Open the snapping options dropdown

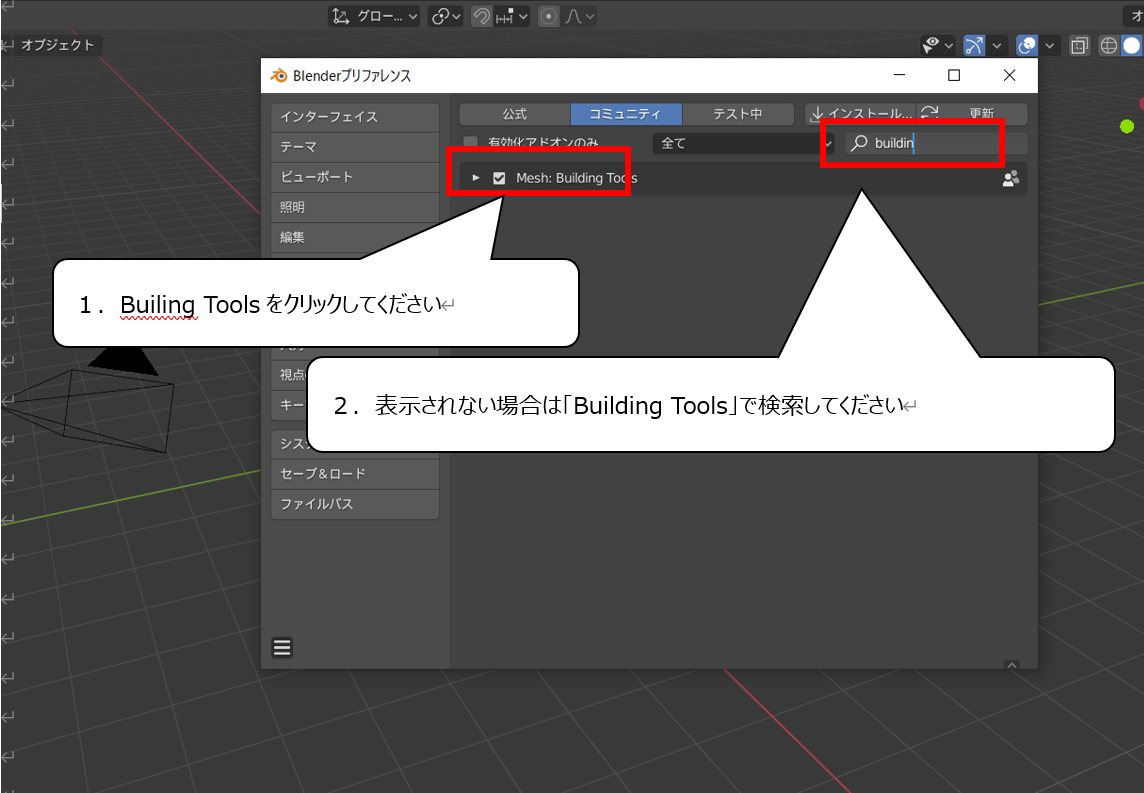(x=511, y=16)
